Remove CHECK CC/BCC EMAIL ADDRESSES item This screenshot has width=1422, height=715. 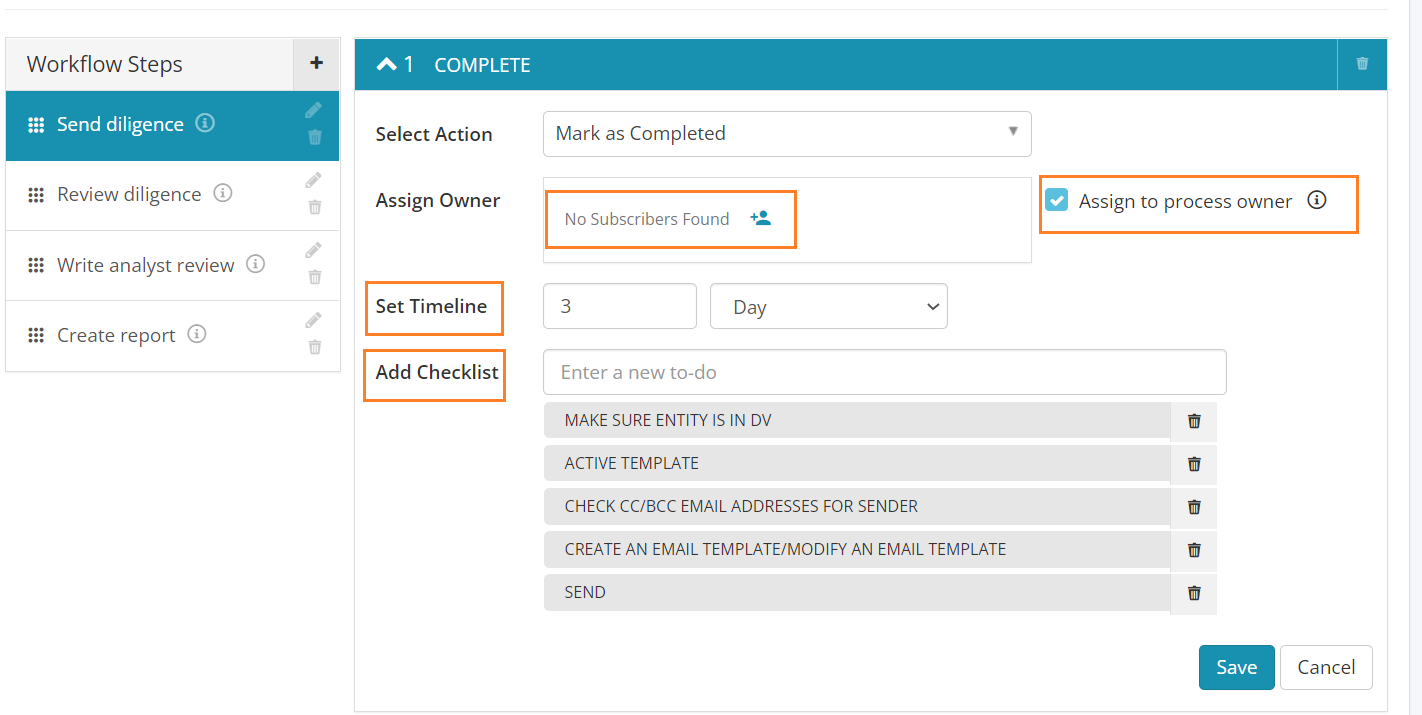[1194, 507]
